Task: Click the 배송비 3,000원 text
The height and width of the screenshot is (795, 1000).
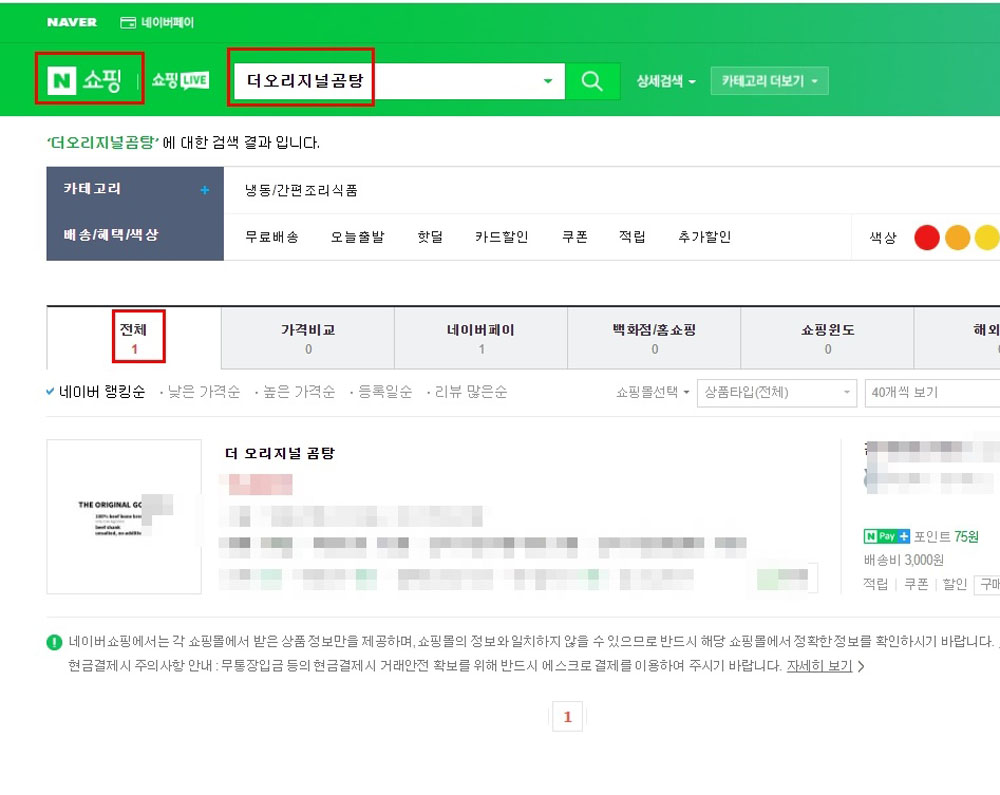Action: coord(904,560)
